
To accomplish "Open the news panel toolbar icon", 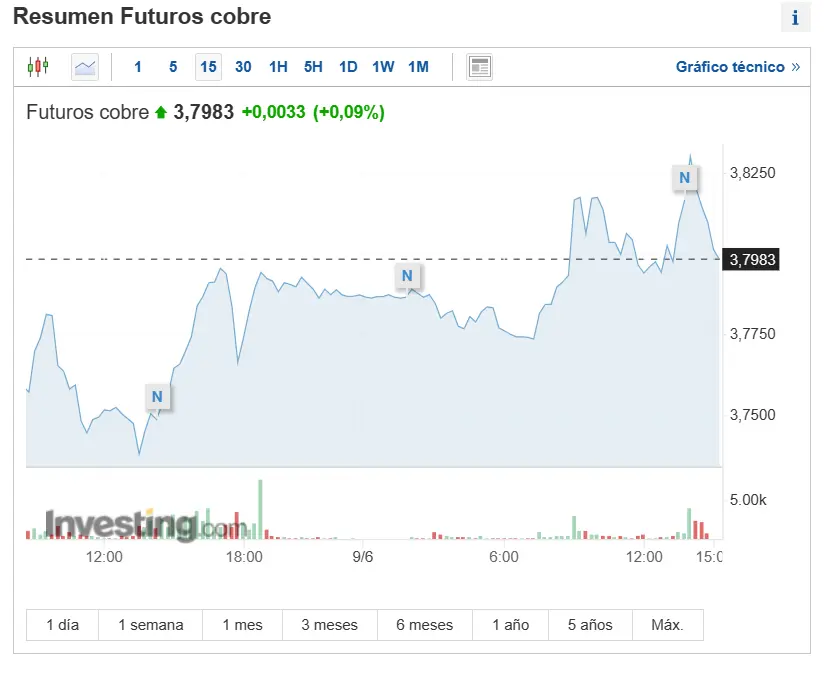I will tap(480, 67).
